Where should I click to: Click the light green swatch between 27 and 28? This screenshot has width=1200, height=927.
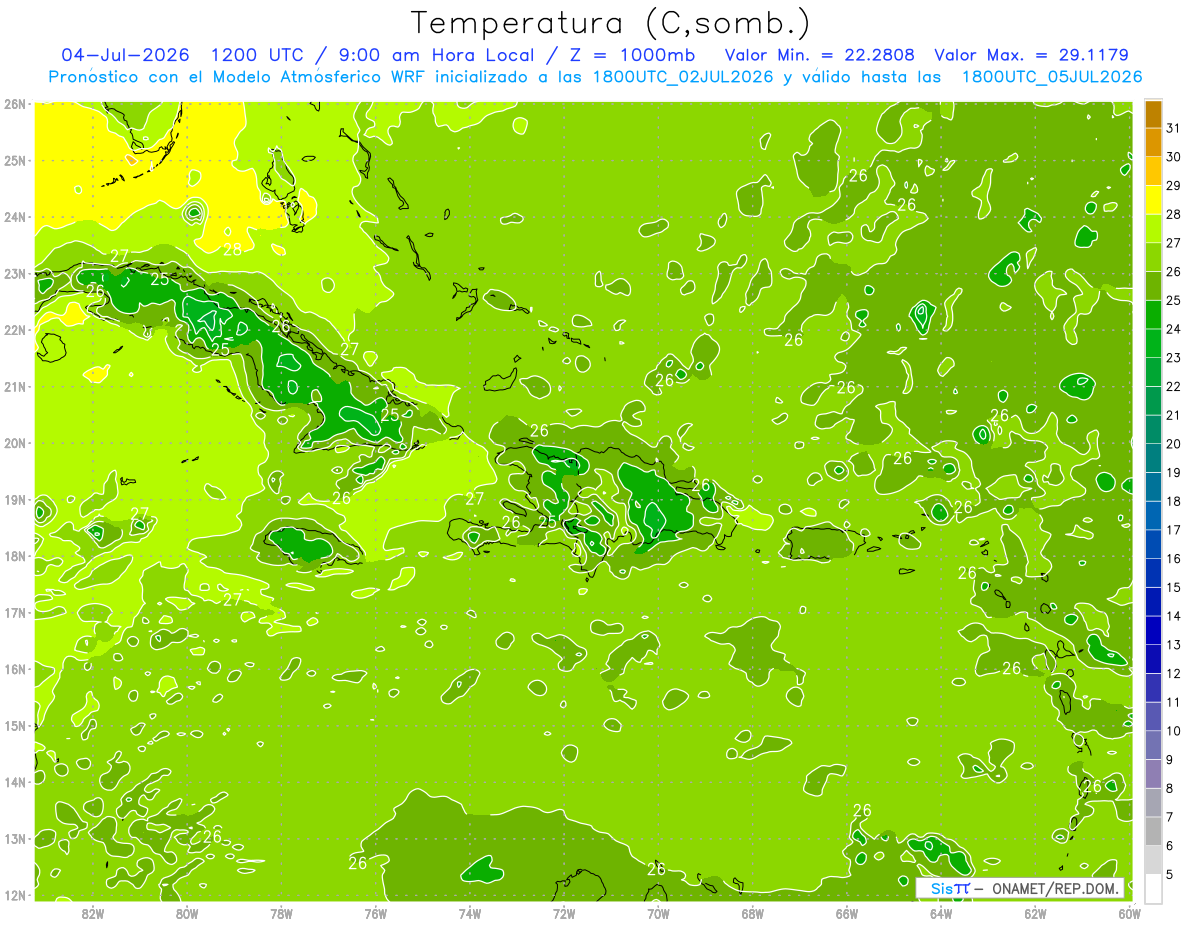pyautogui.click(x=1154, y=229)
